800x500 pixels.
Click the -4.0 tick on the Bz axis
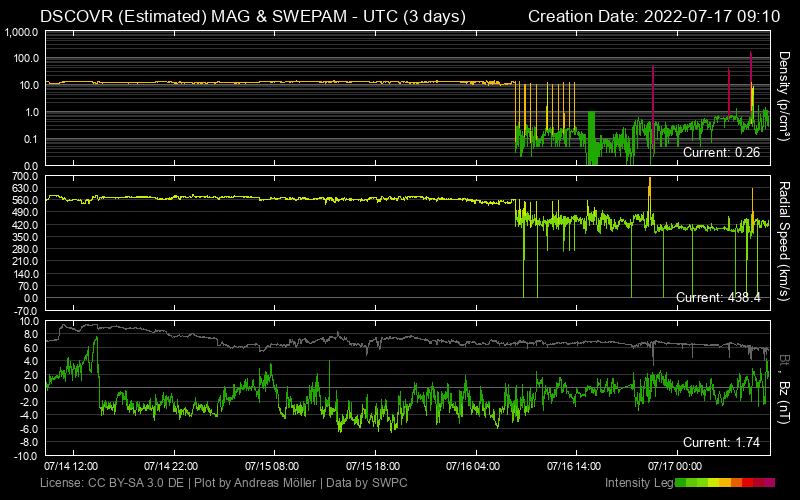(28, 415)
